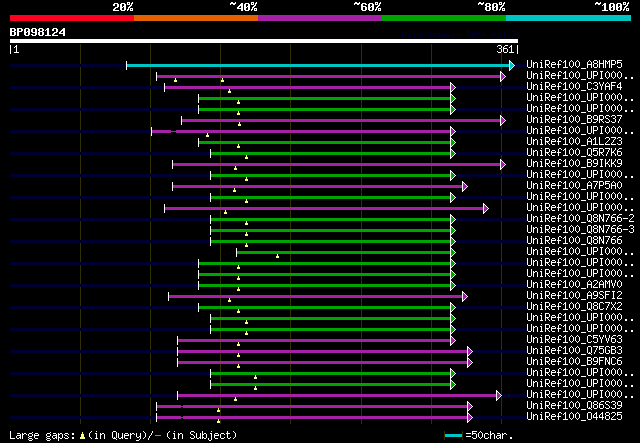Click the BP098124 query name label
This screenshot has width=640, height=443.
coord(38,32)
